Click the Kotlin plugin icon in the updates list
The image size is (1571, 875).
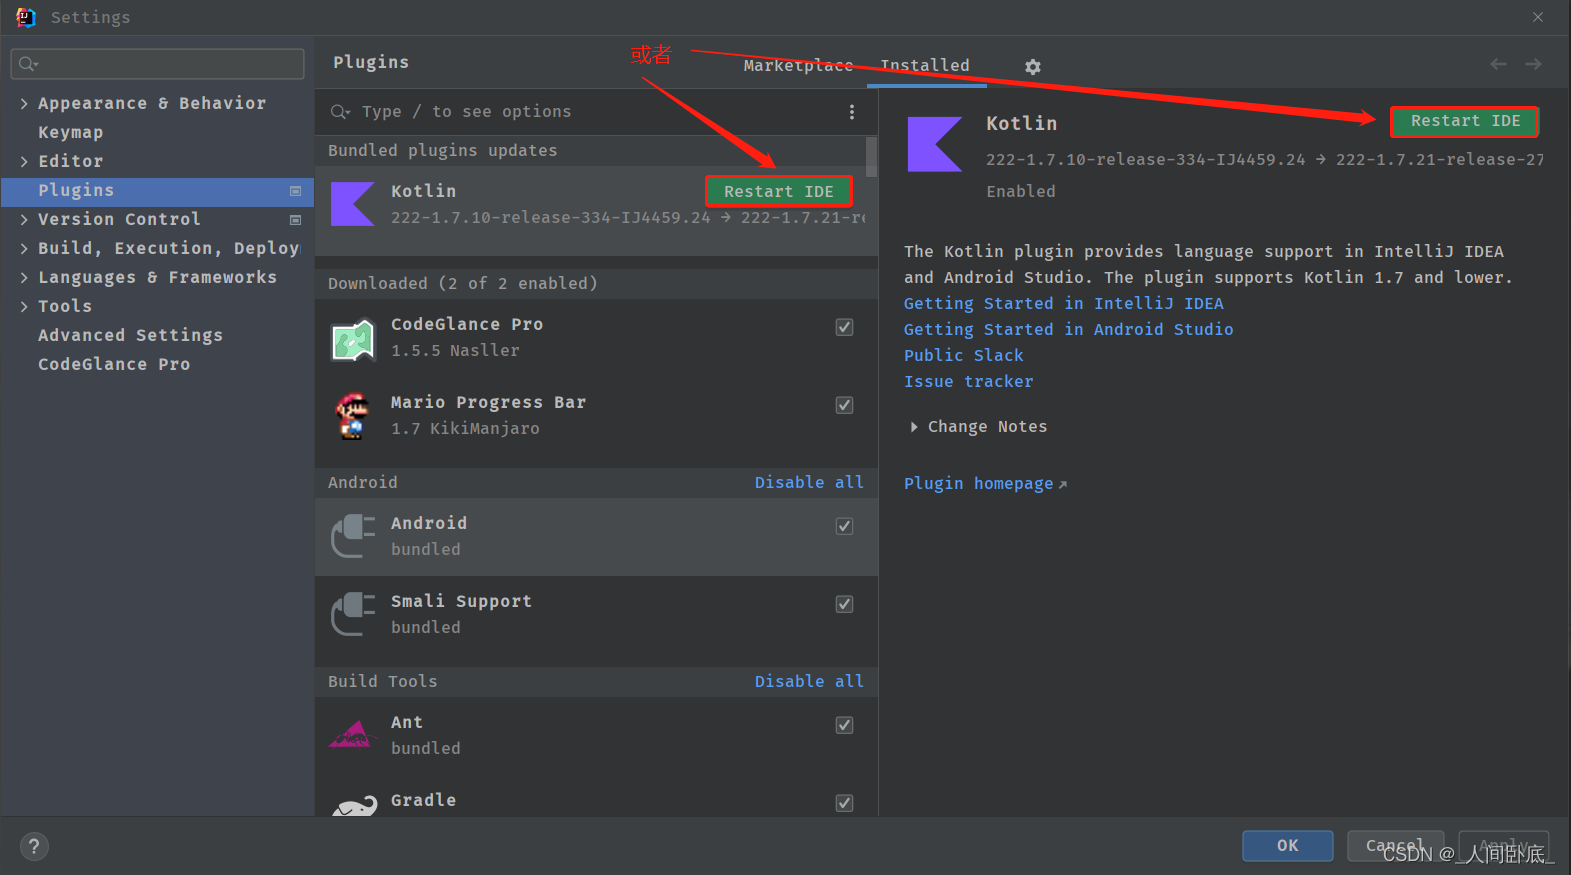[353, 204]
